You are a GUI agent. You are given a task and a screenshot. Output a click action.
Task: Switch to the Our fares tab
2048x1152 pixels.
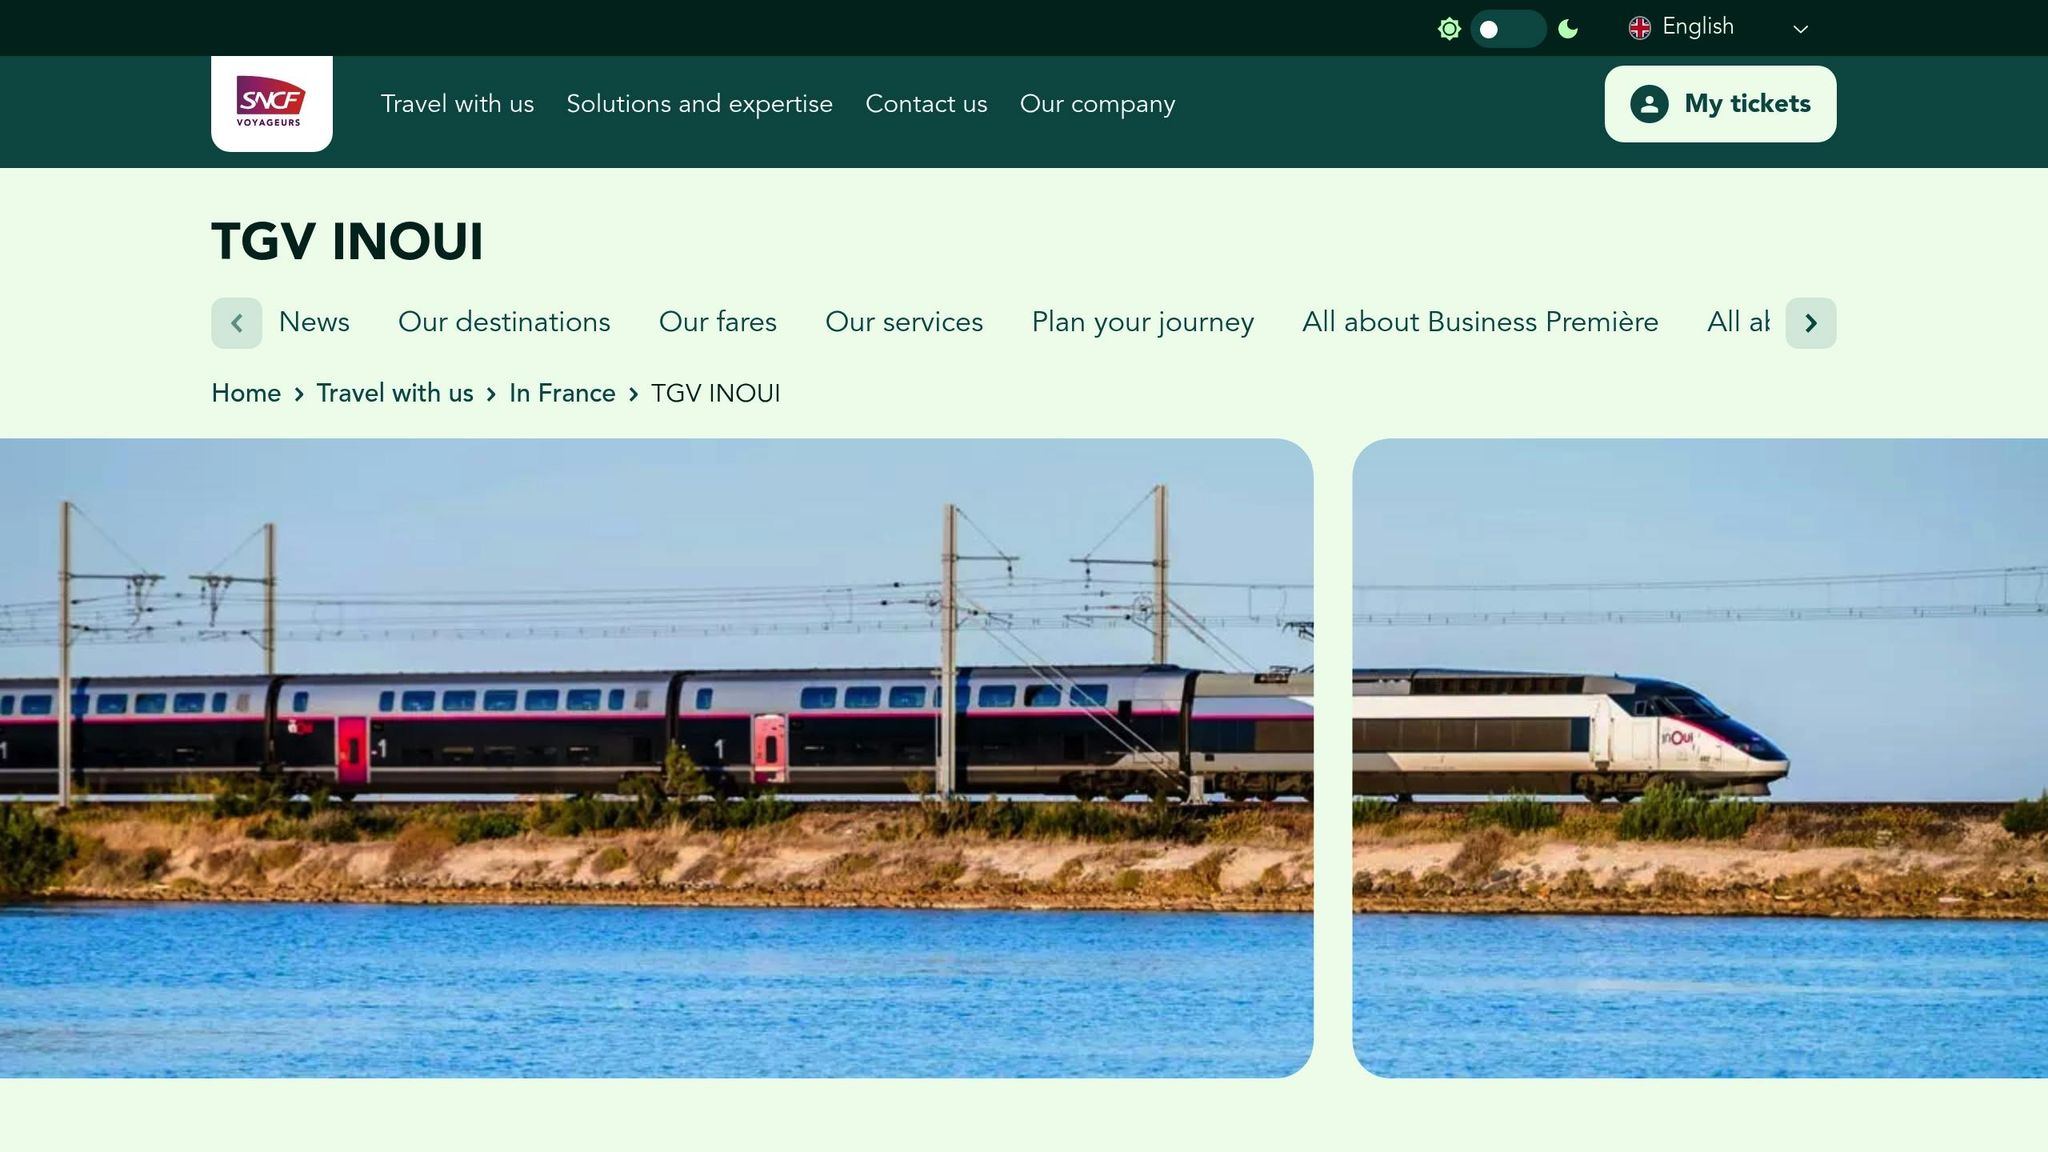[x=717, y=322]
